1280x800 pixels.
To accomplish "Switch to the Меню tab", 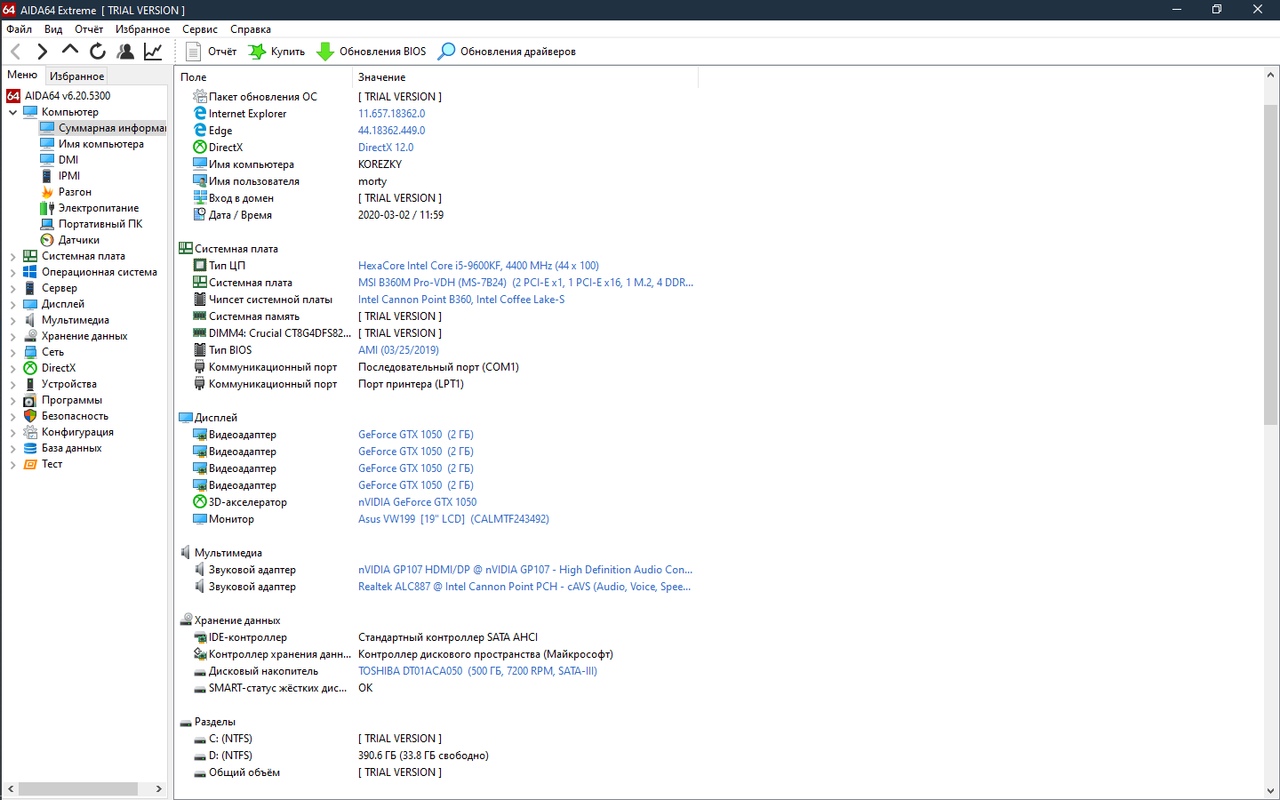I will tap(22, 75).
